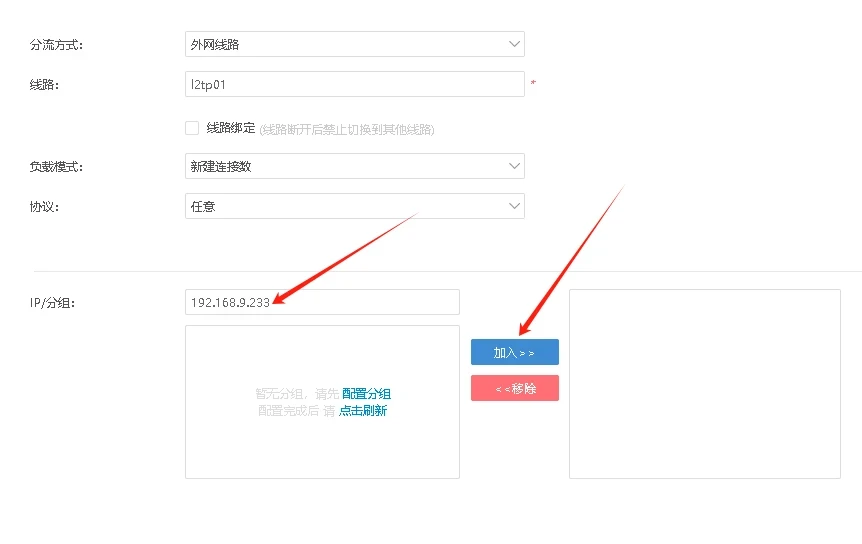Click the IP/分组 field label
Viewport: 862px width, 544px height.
tap(53, 303)
